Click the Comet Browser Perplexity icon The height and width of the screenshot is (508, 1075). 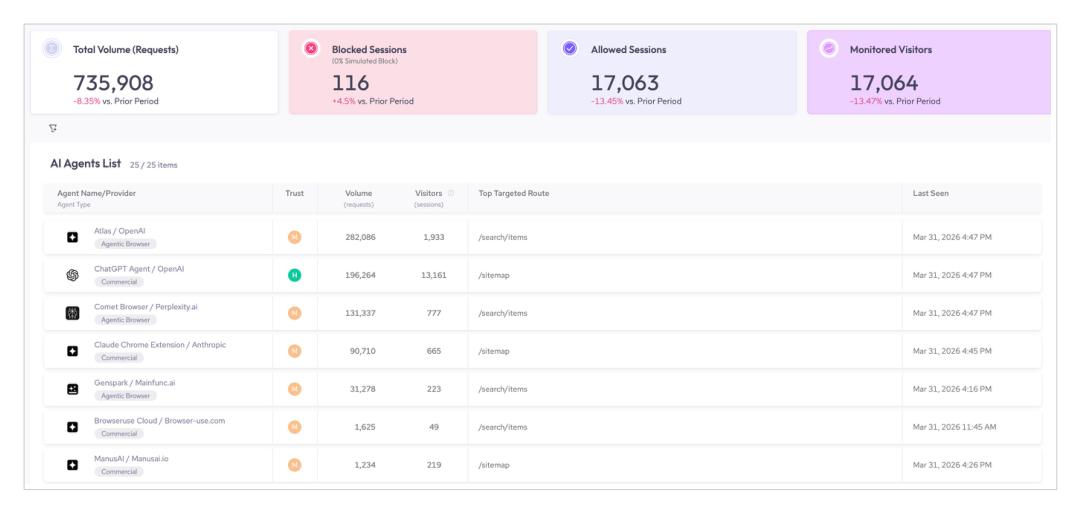coord(72,313)
